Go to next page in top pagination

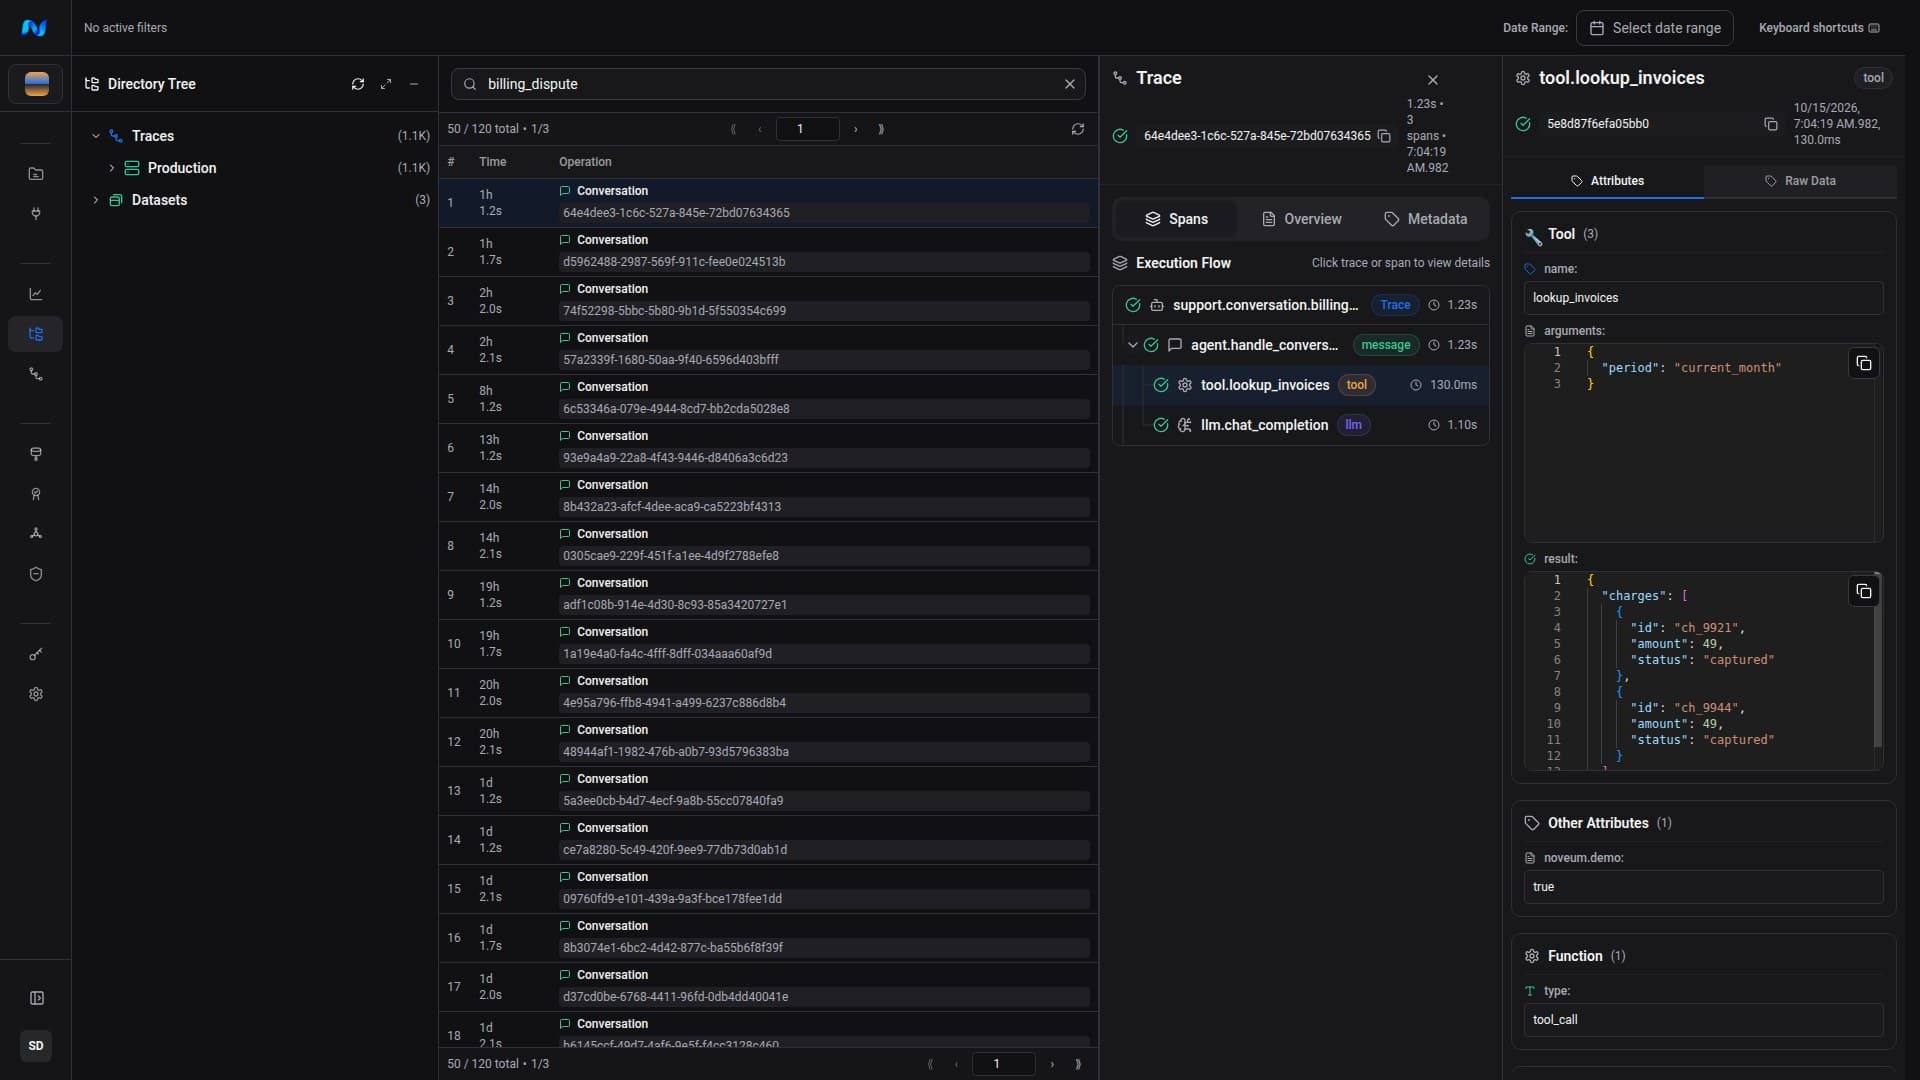[856, 129]
